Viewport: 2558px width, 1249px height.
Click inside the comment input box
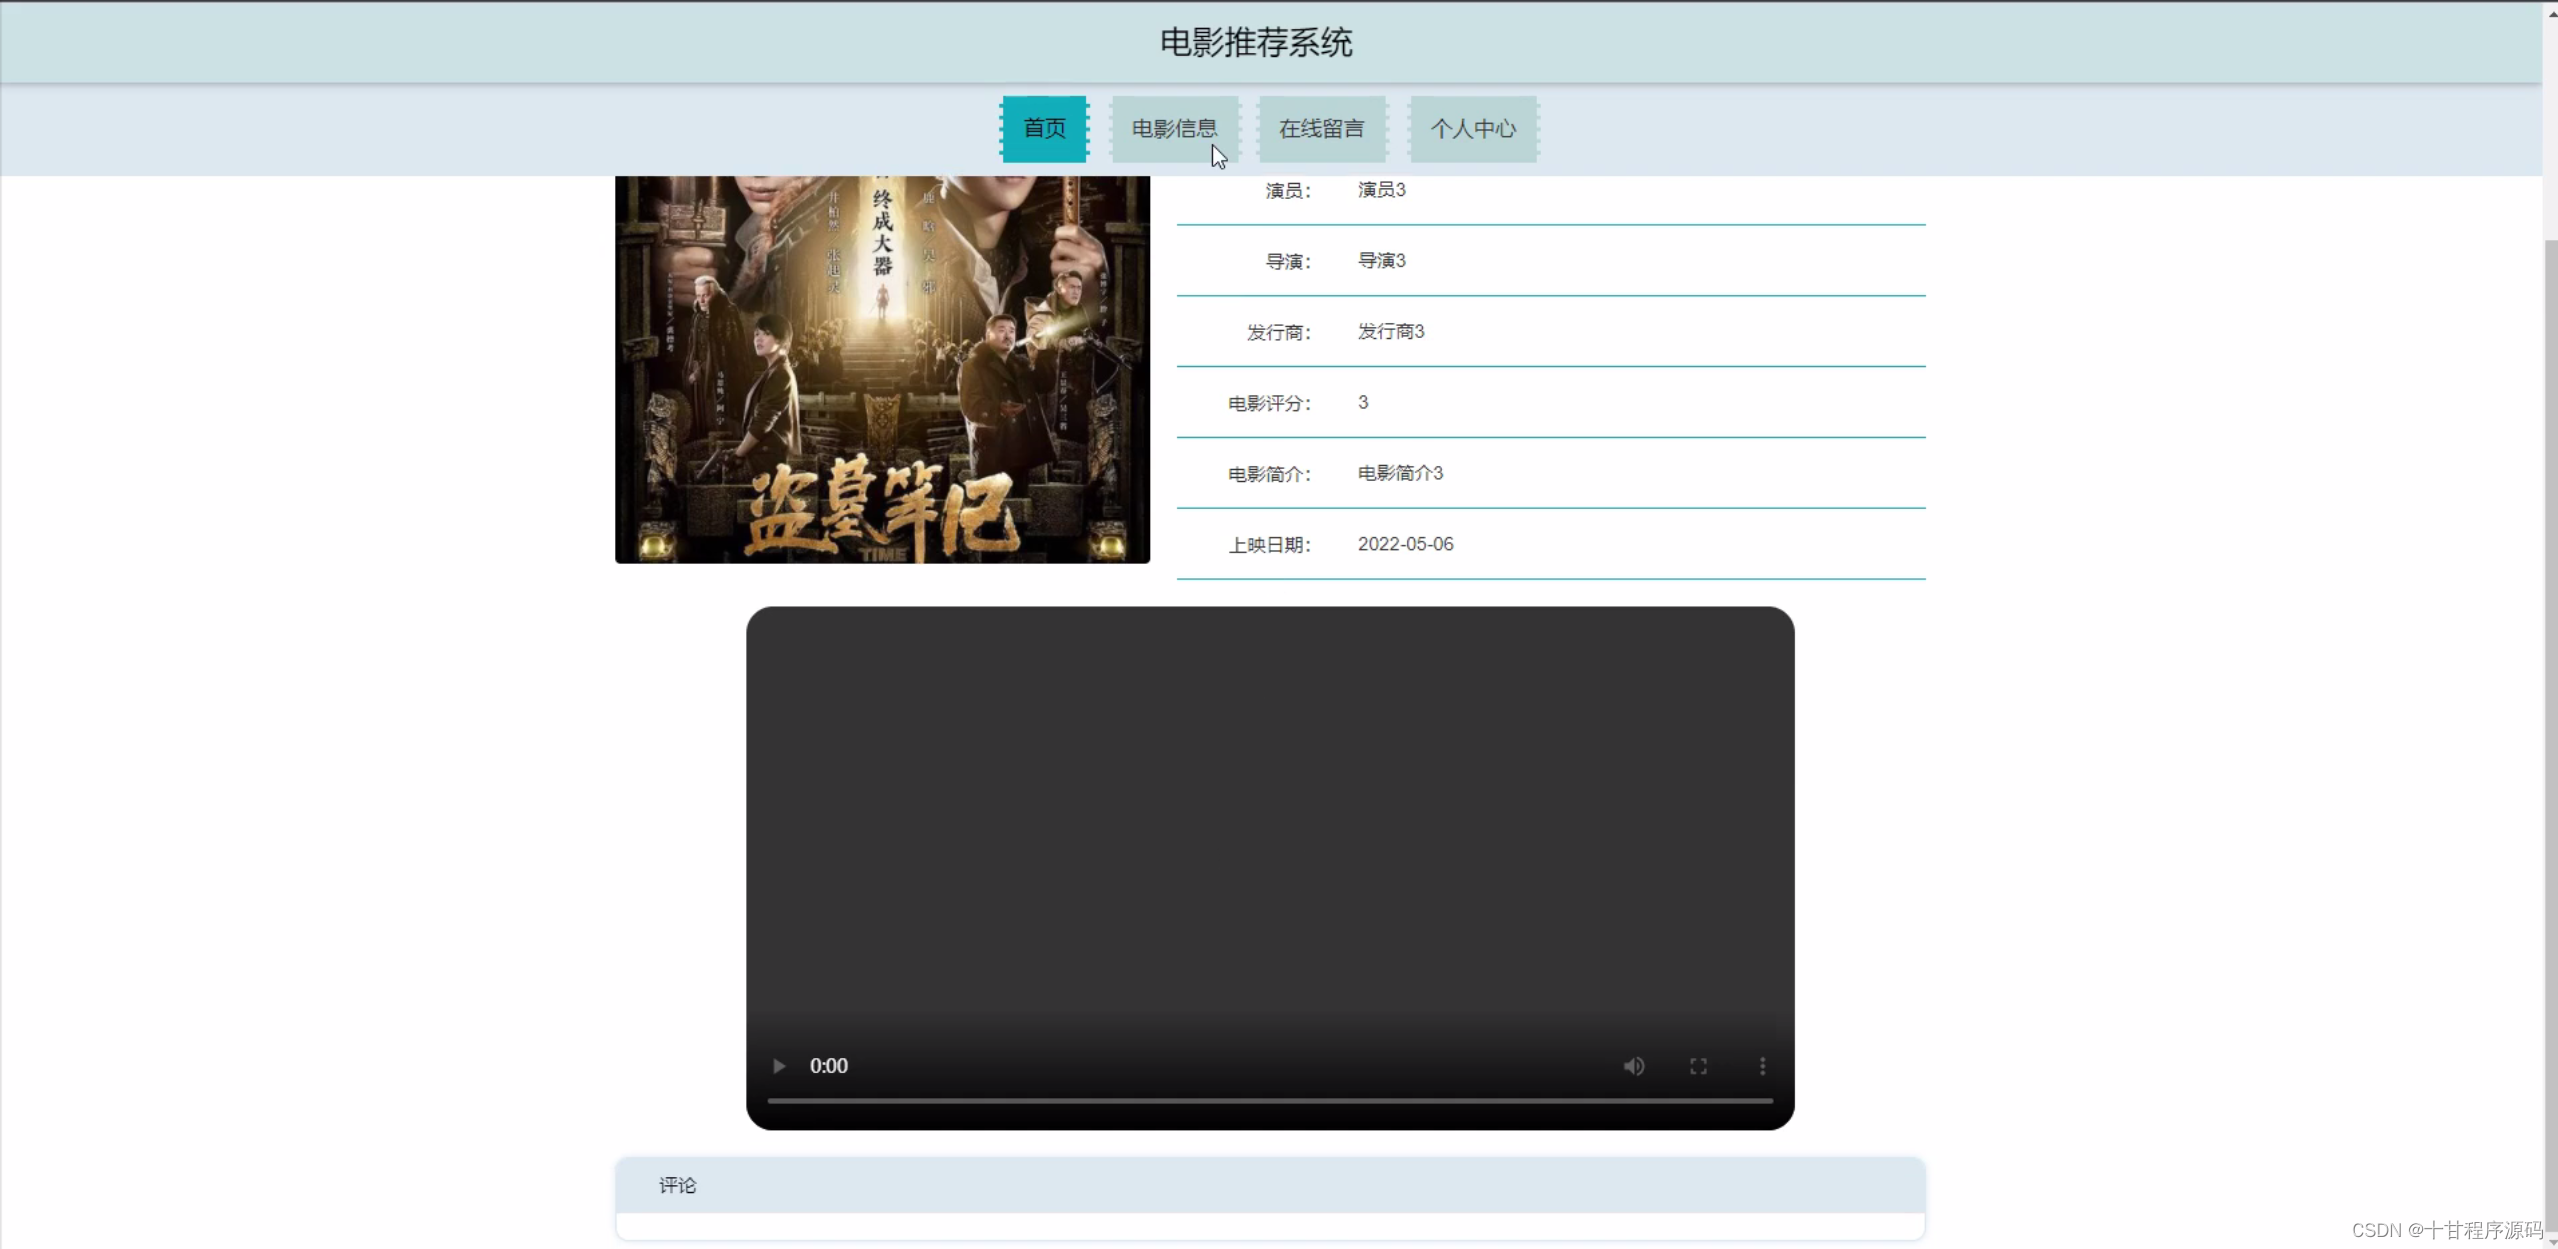pyautogui.click(x=1270, y=1232)
